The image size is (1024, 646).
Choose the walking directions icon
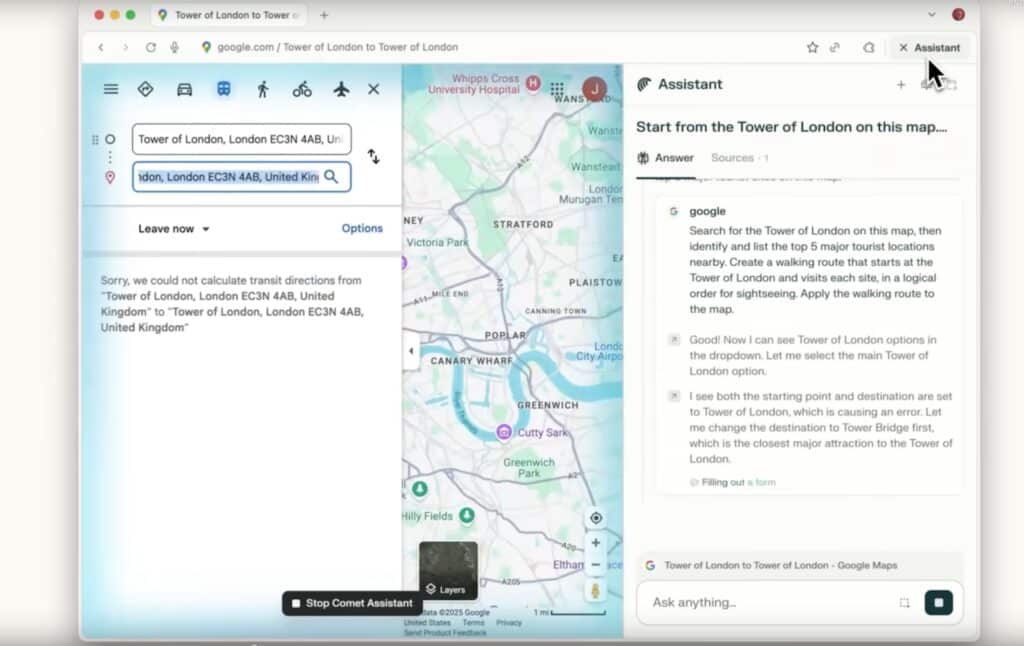tap(263, 89)
